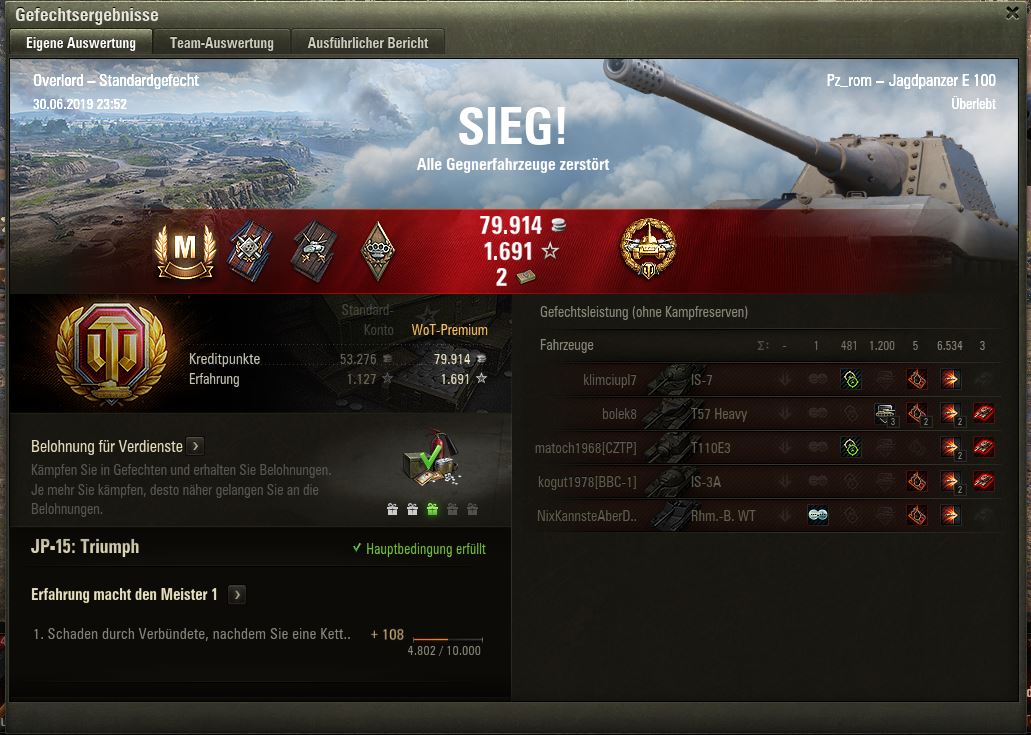Expand Erfahrung macht den Meister 1 arrow
Image resolution: width=1031 pixels, height=735 pixels.
pos(237,594)
